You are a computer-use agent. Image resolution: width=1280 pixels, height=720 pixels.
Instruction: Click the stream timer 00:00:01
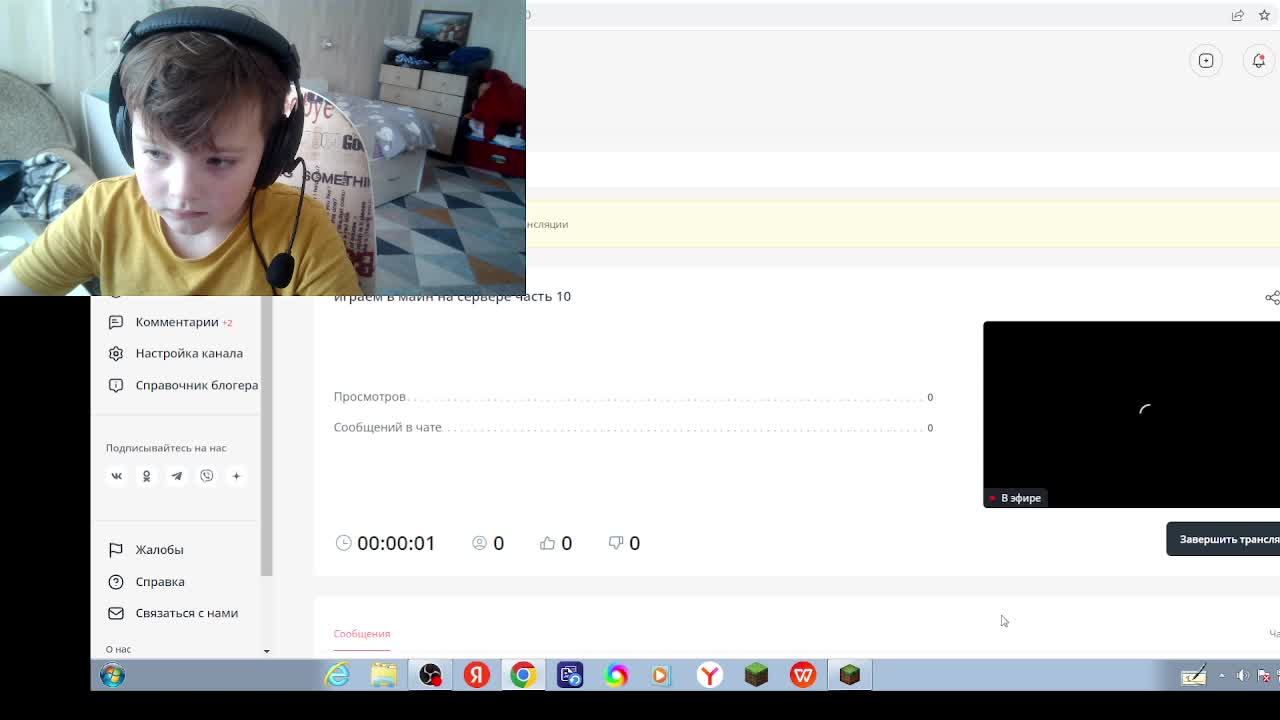tap(396, 543)
